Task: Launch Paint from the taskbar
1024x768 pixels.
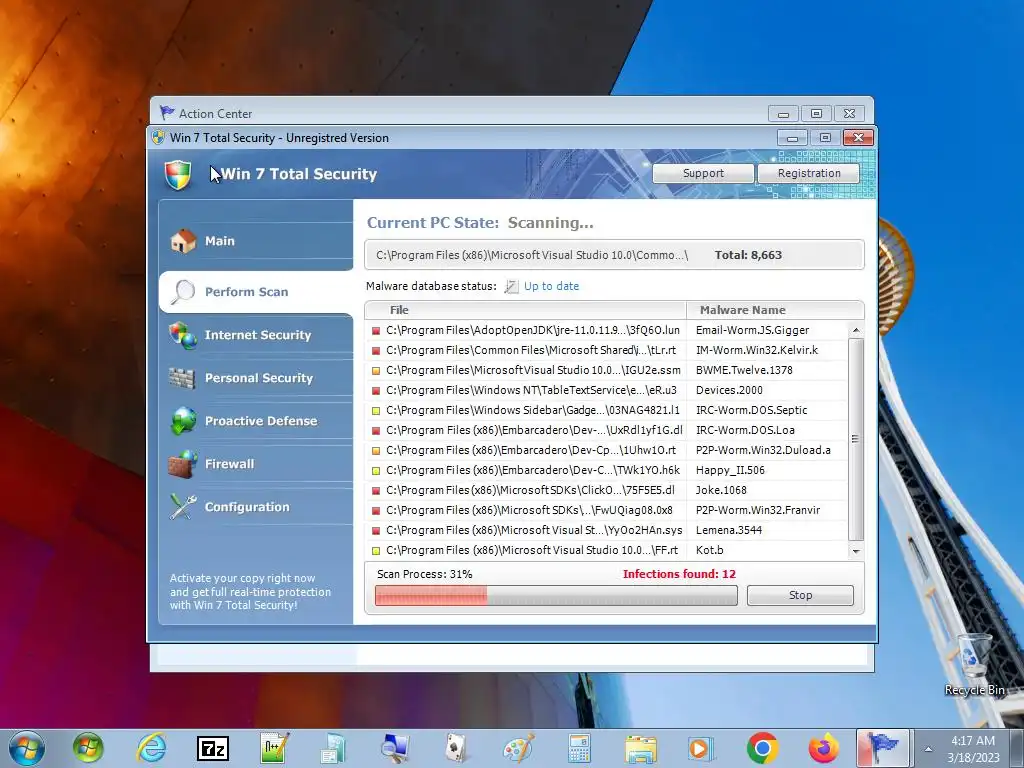Action: [519, 748]
